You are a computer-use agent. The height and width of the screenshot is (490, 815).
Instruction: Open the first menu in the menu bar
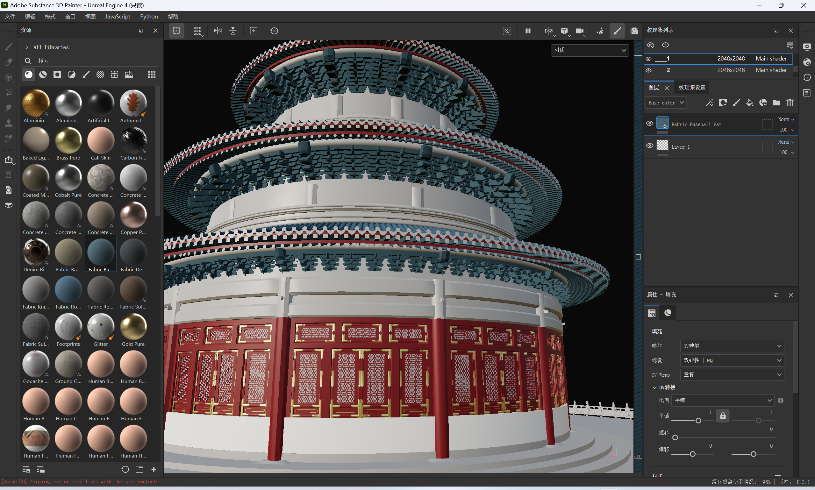click(x=10, y=17)
